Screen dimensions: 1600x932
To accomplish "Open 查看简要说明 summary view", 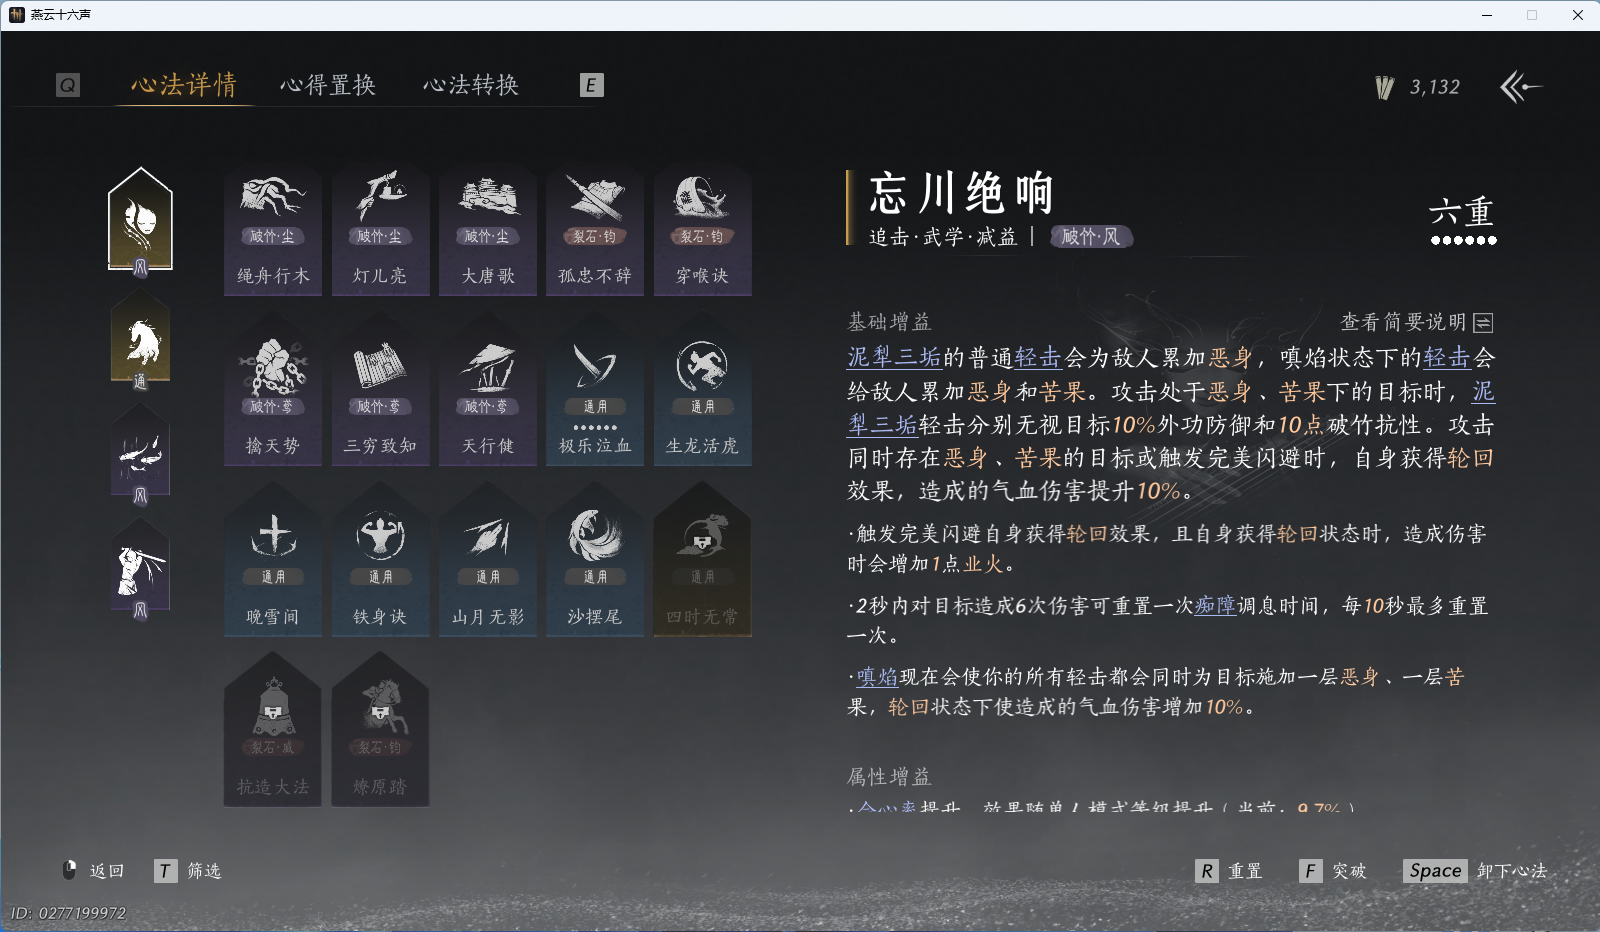I will [1412, 322].
